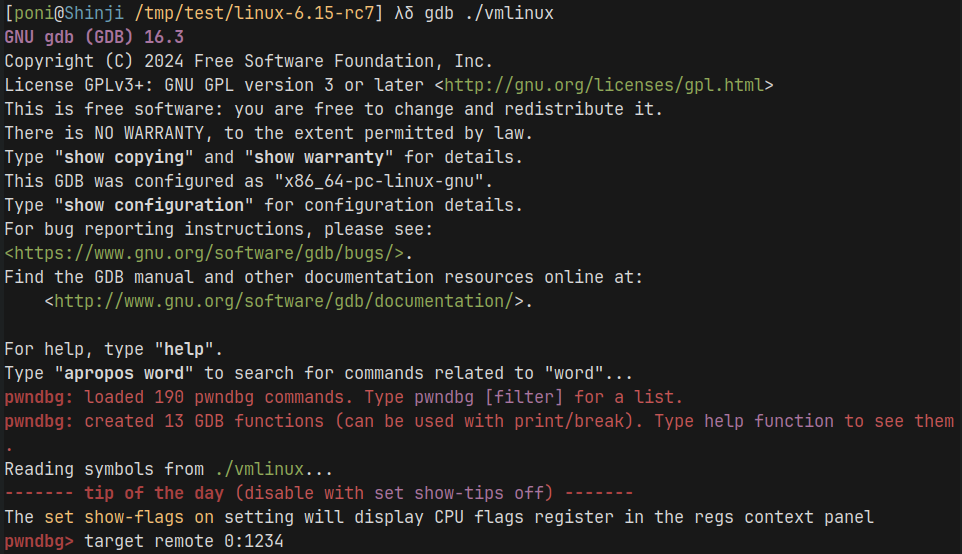Click the bold 'show warranty' command text

[324, 157]
